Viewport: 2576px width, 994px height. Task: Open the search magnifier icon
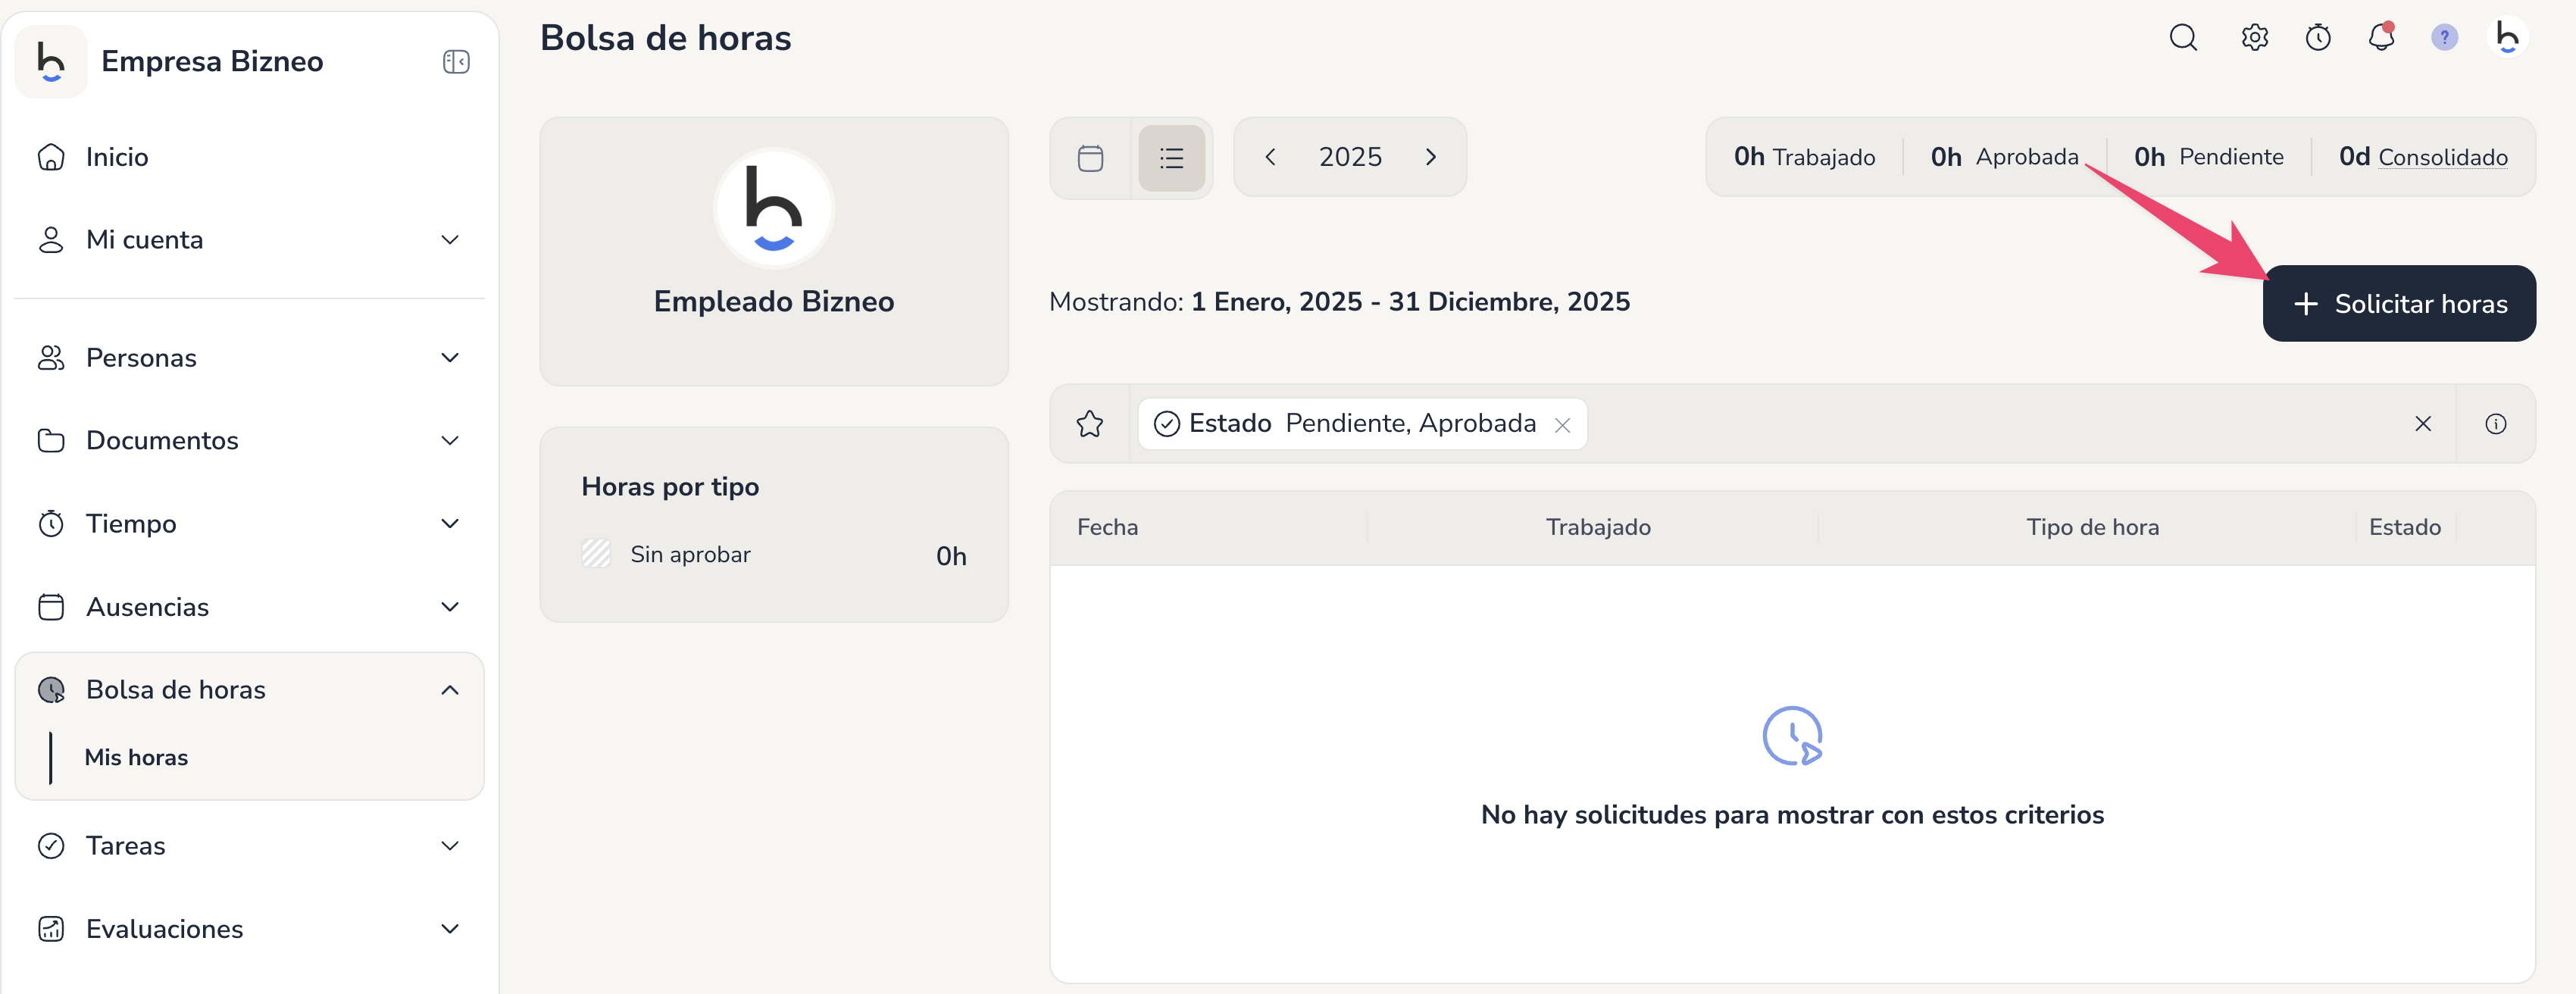tap(2183, 38)
